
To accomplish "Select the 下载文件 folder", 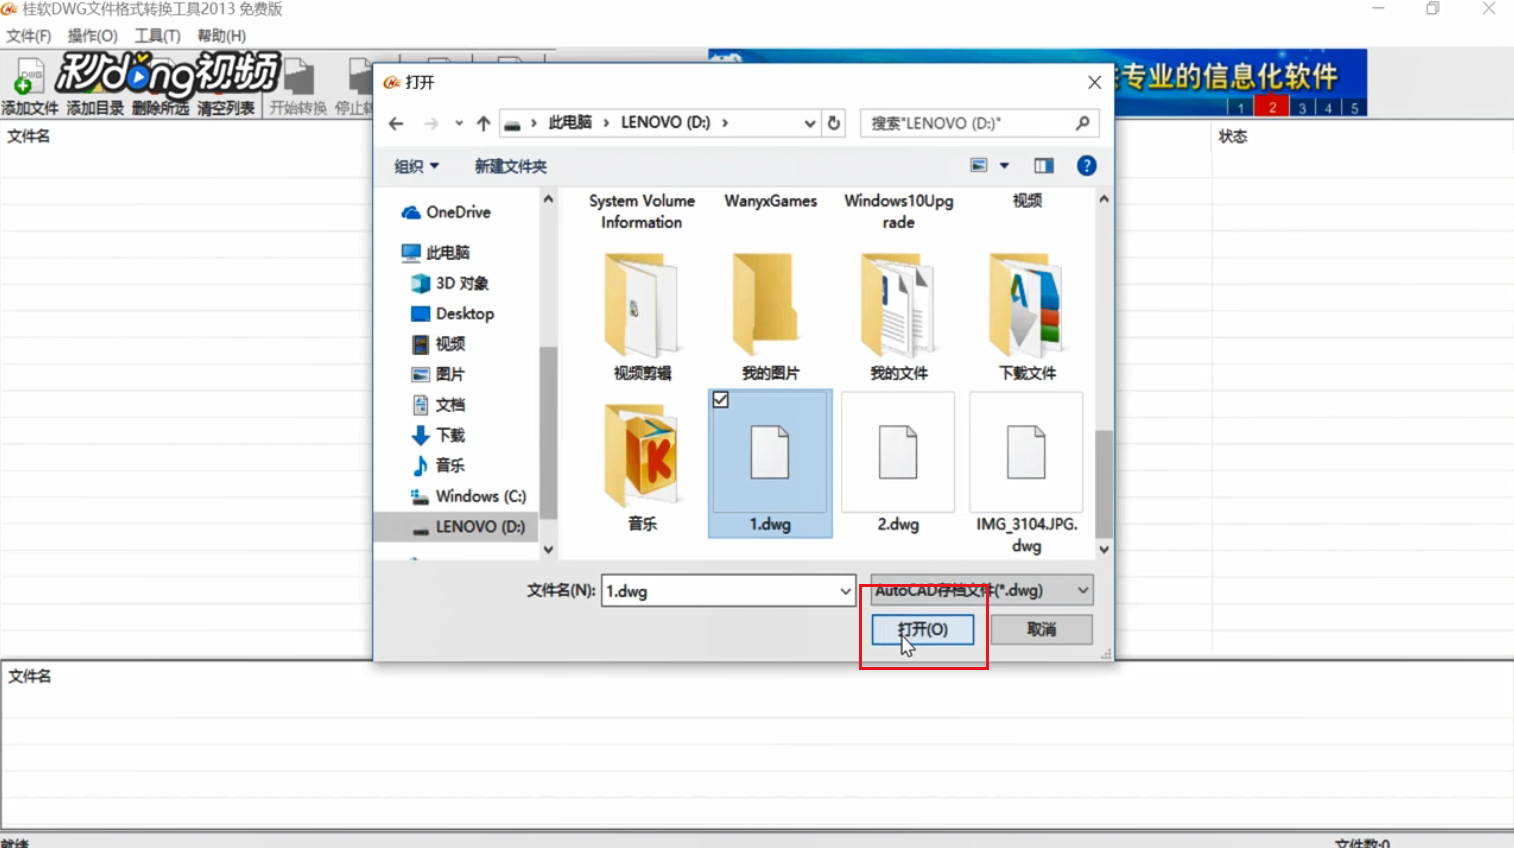I will 1027,316.
